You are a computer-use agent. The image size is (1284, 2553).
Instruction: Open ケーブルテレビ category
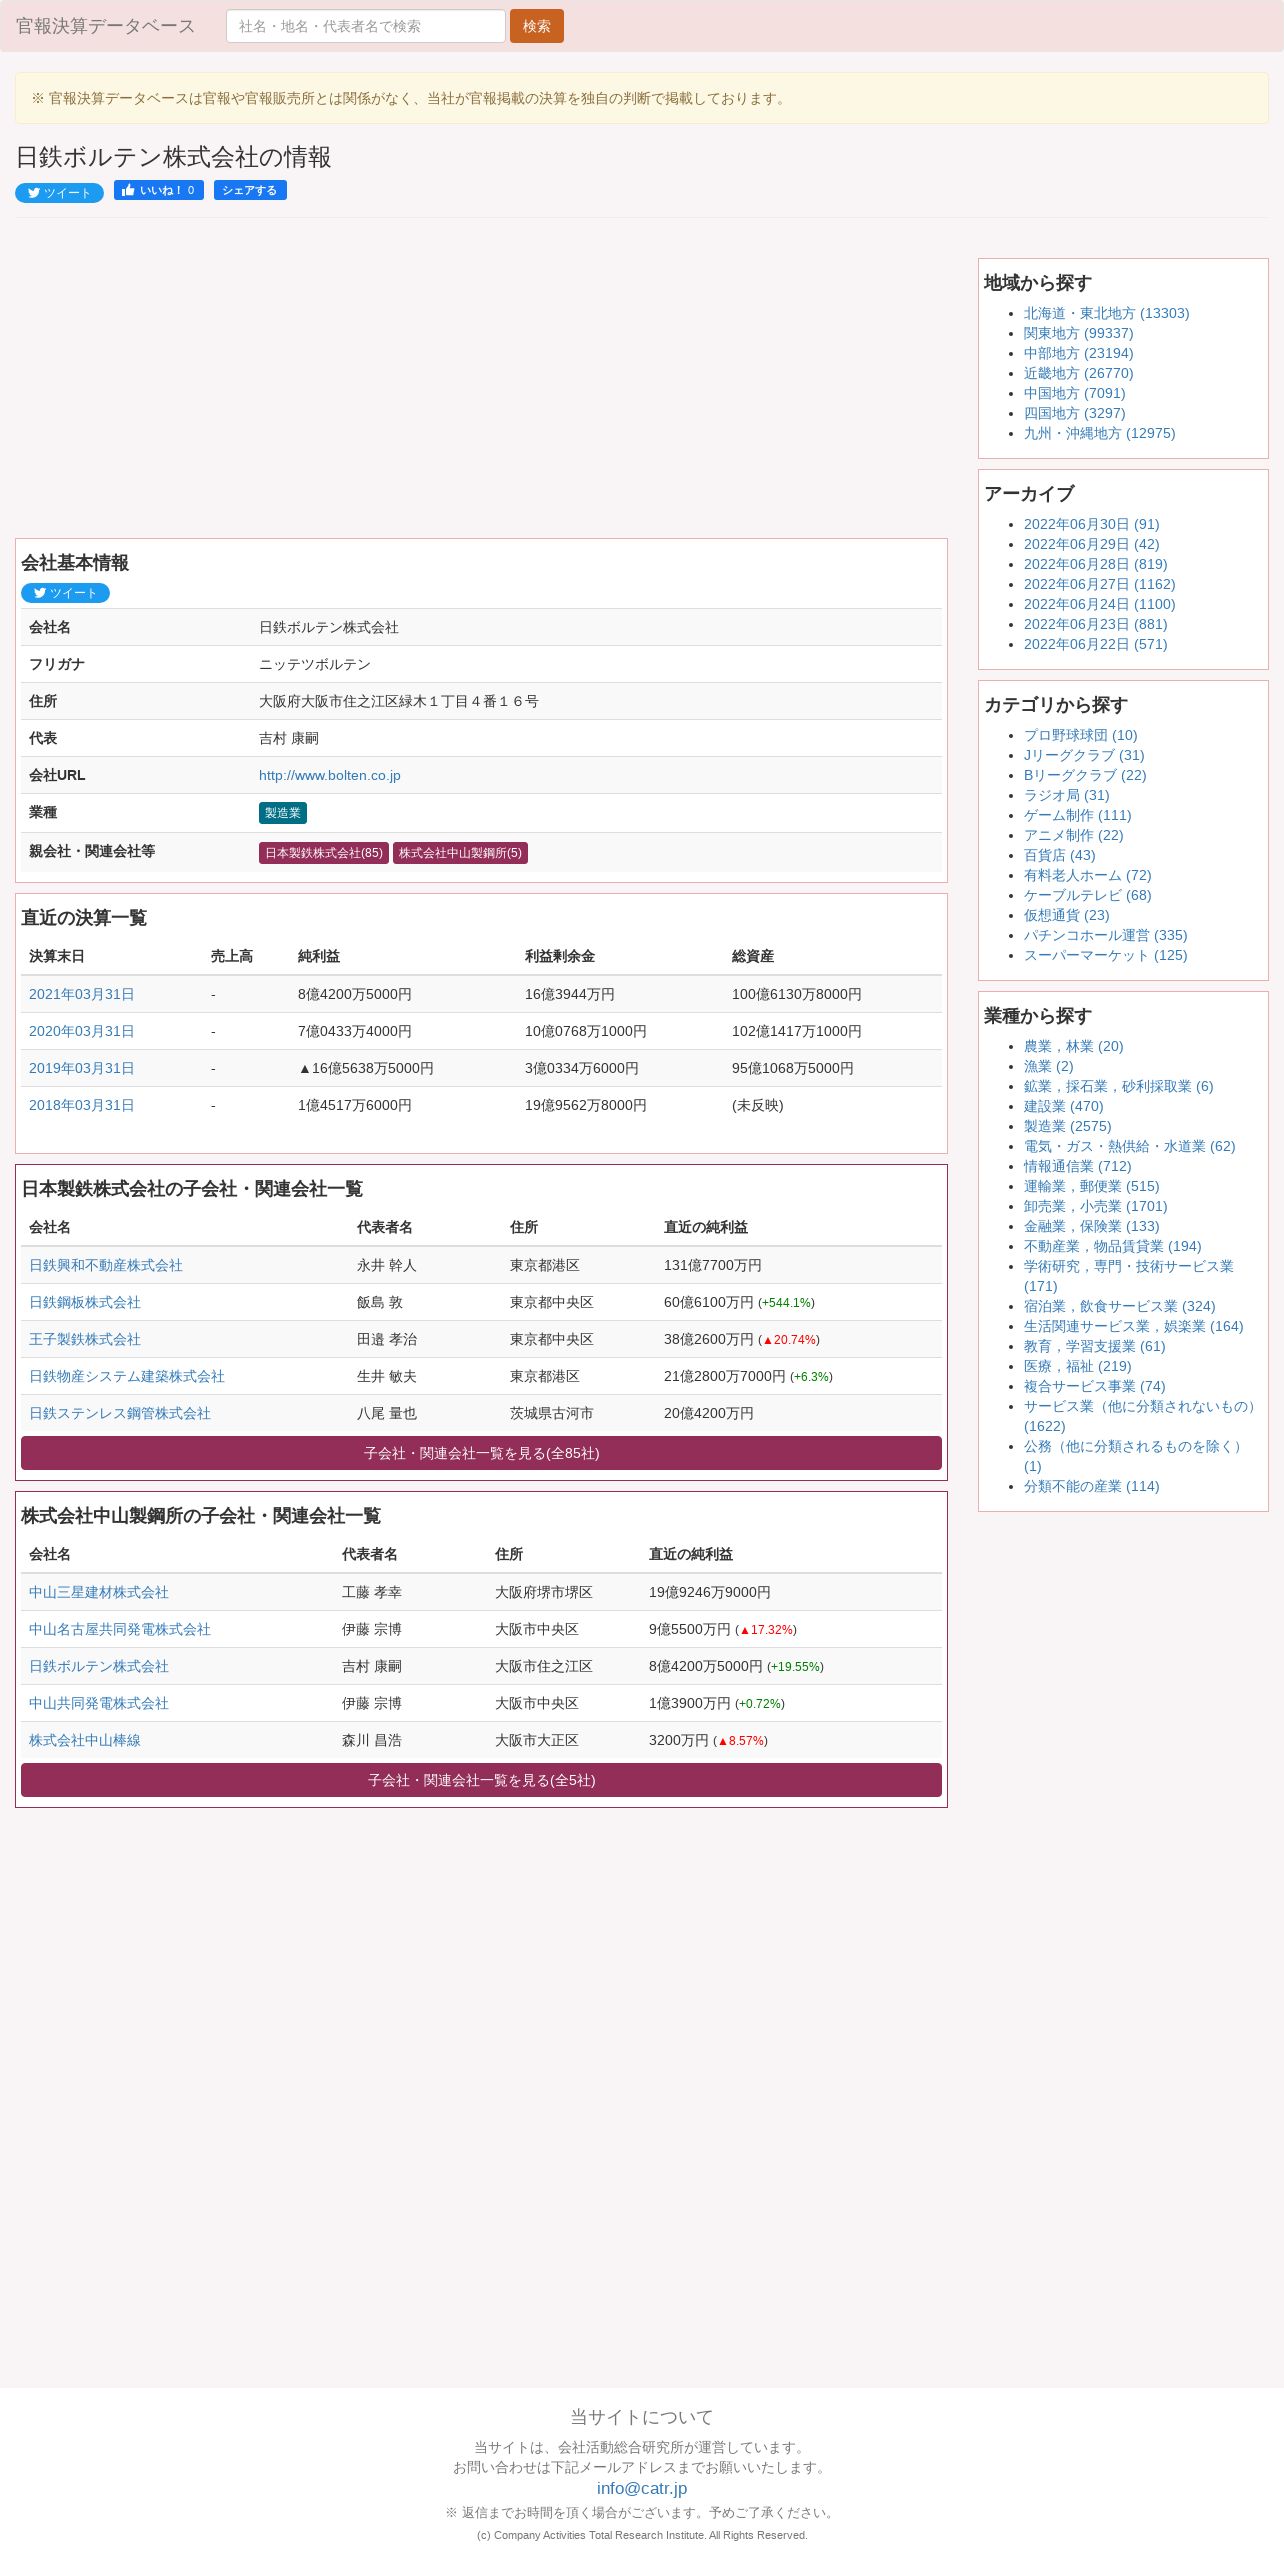(1087, 895)
